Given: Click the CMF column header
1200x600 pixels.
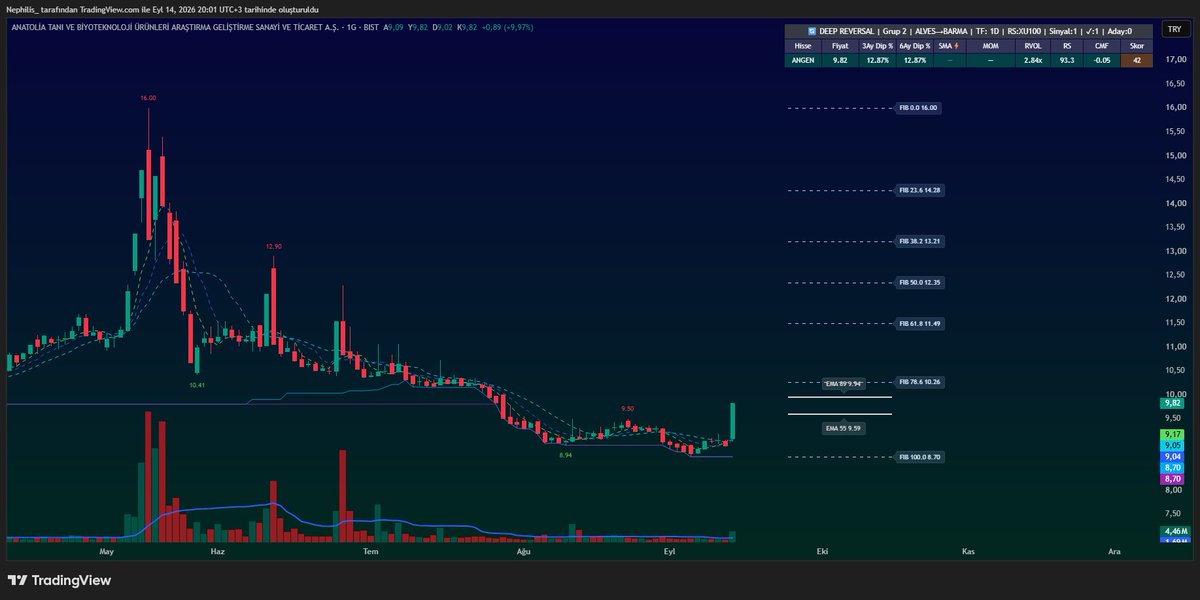Looking at the screenshot, I should click(x=1102, y=46).
